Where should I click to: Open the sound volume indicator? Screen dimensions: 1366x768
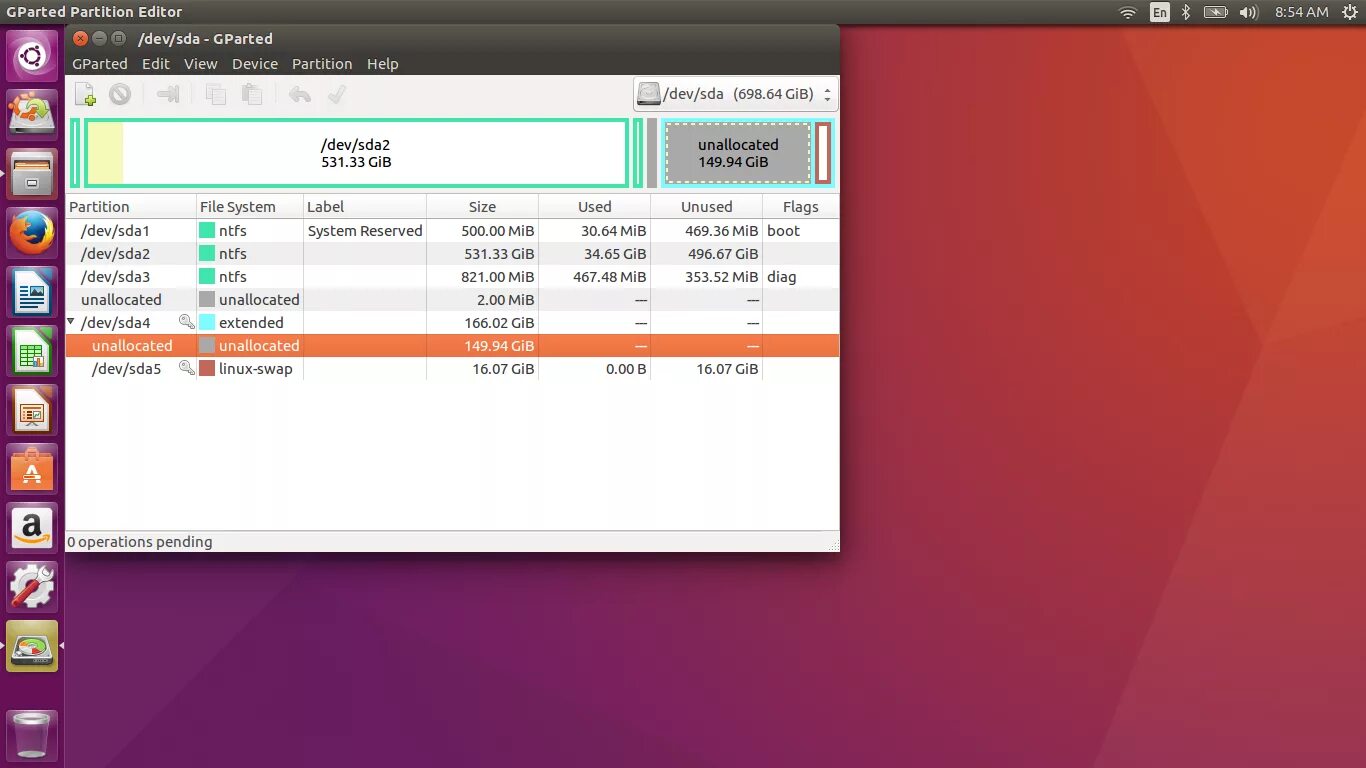(1248, 12)
